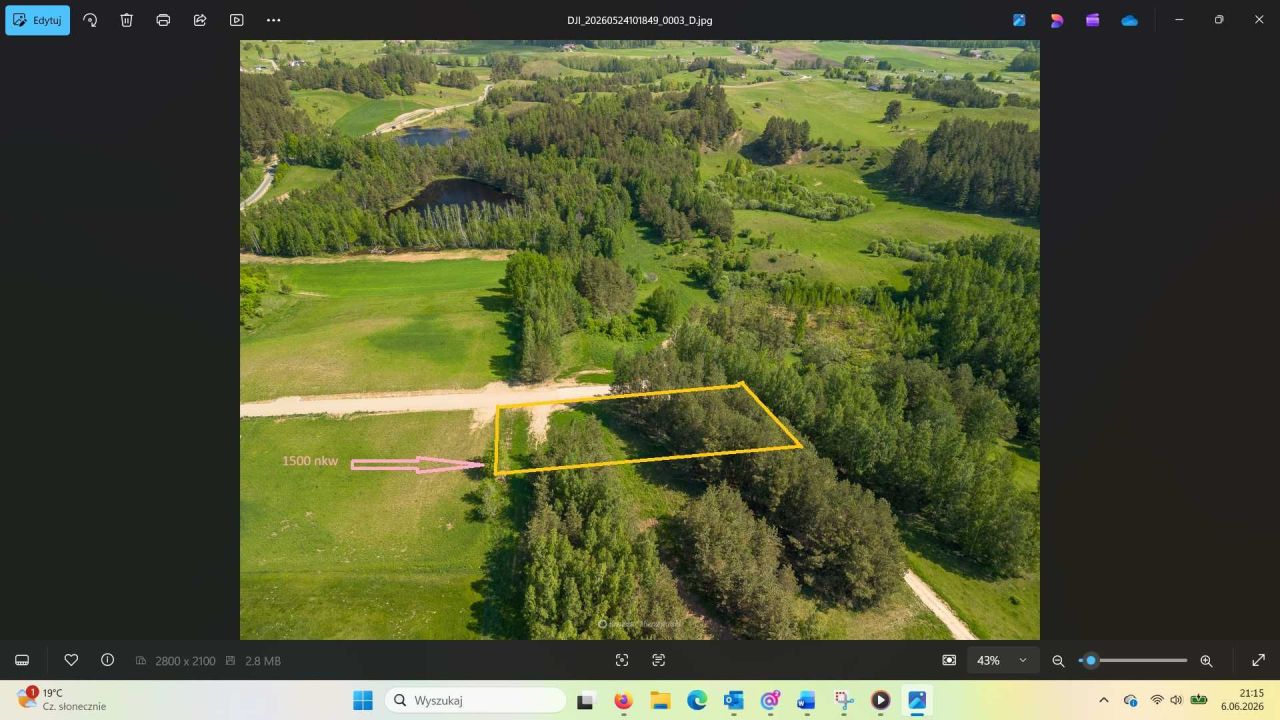This screenshot has height=720, width=1280.
Task: Print the photo via the printer icon
Action: 163,20
